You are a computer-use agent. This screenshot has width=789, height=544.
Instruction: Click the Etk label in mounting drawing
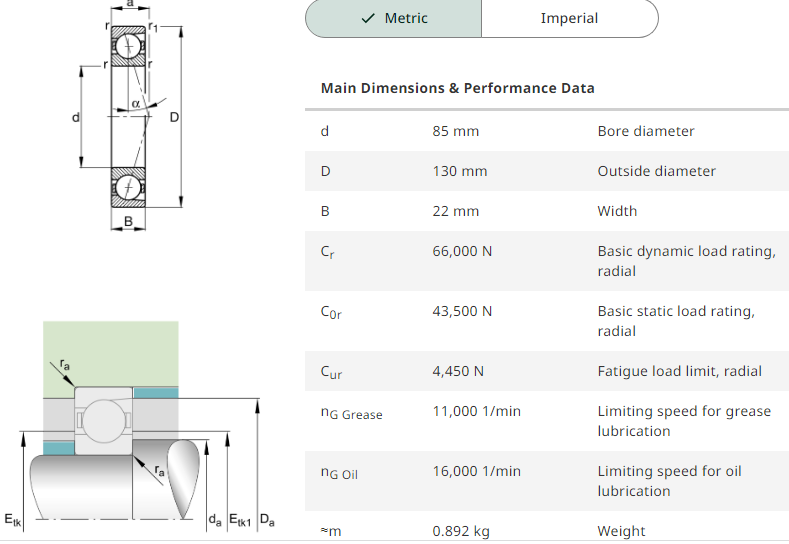coord(13,520)
